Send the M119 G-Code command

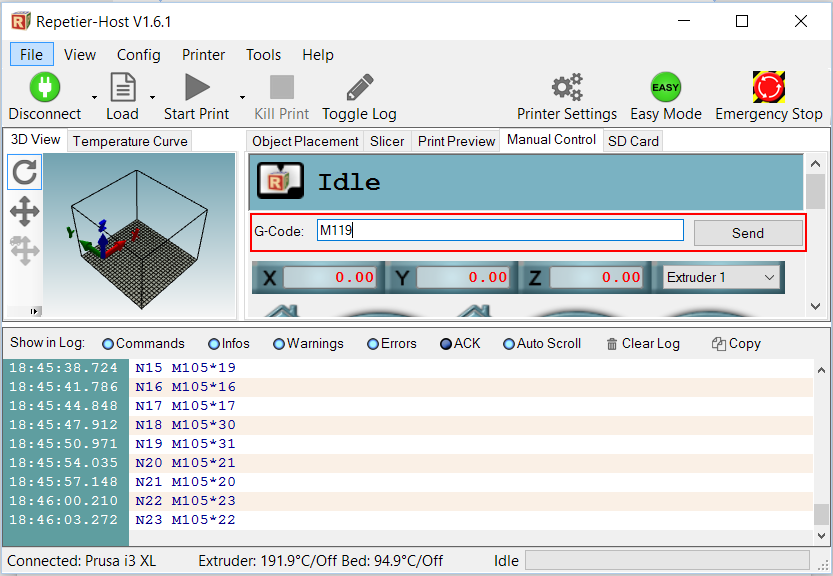[747, 233]
